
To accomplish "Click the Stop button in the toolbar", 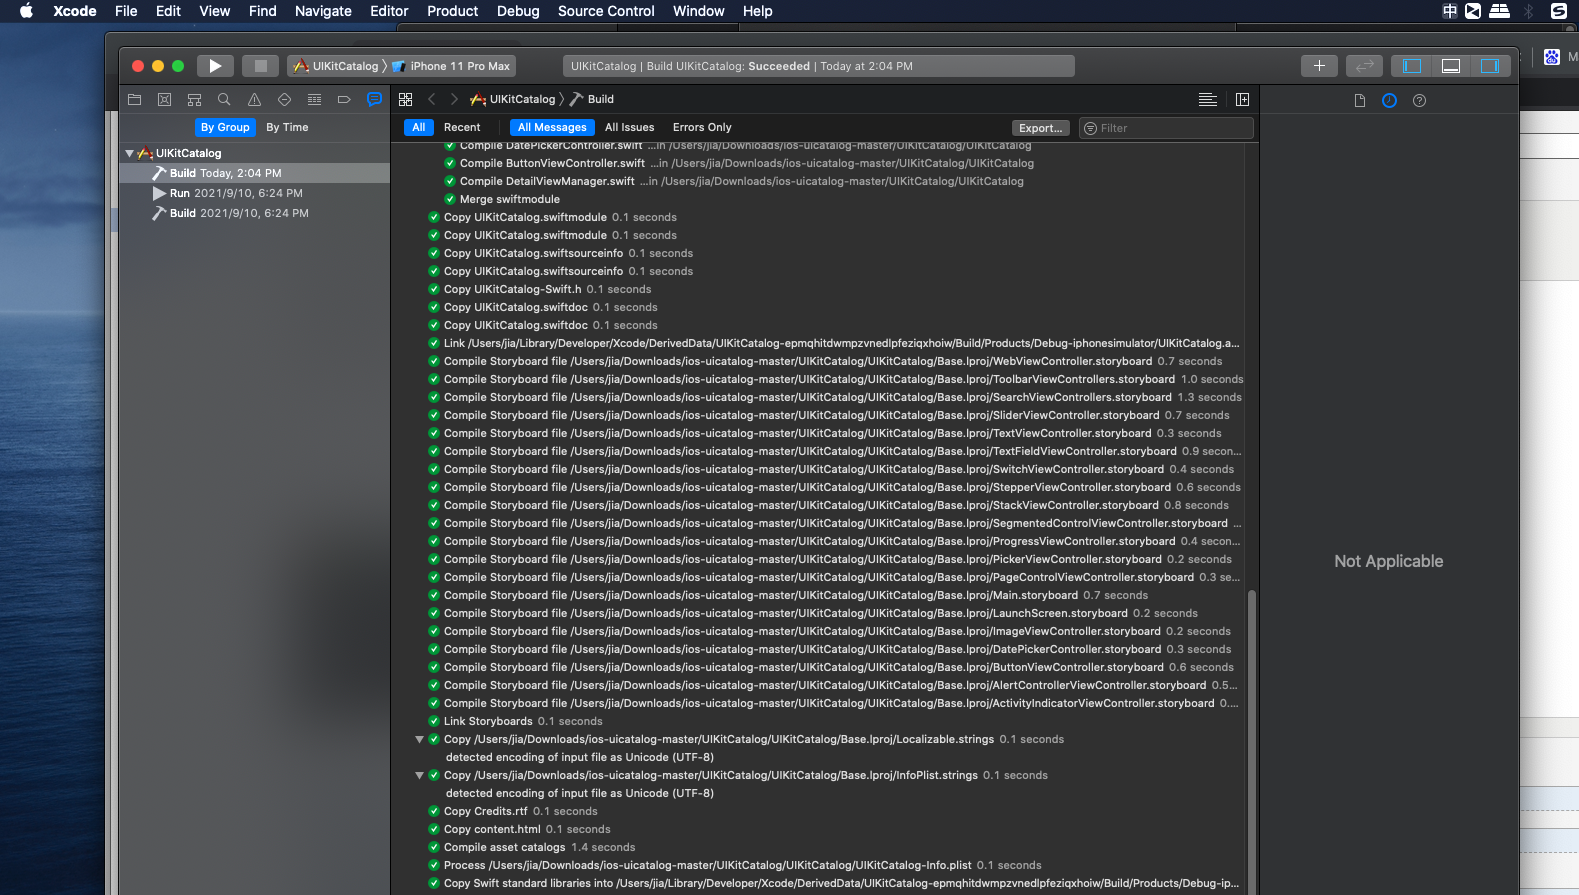I will [260, 66].
